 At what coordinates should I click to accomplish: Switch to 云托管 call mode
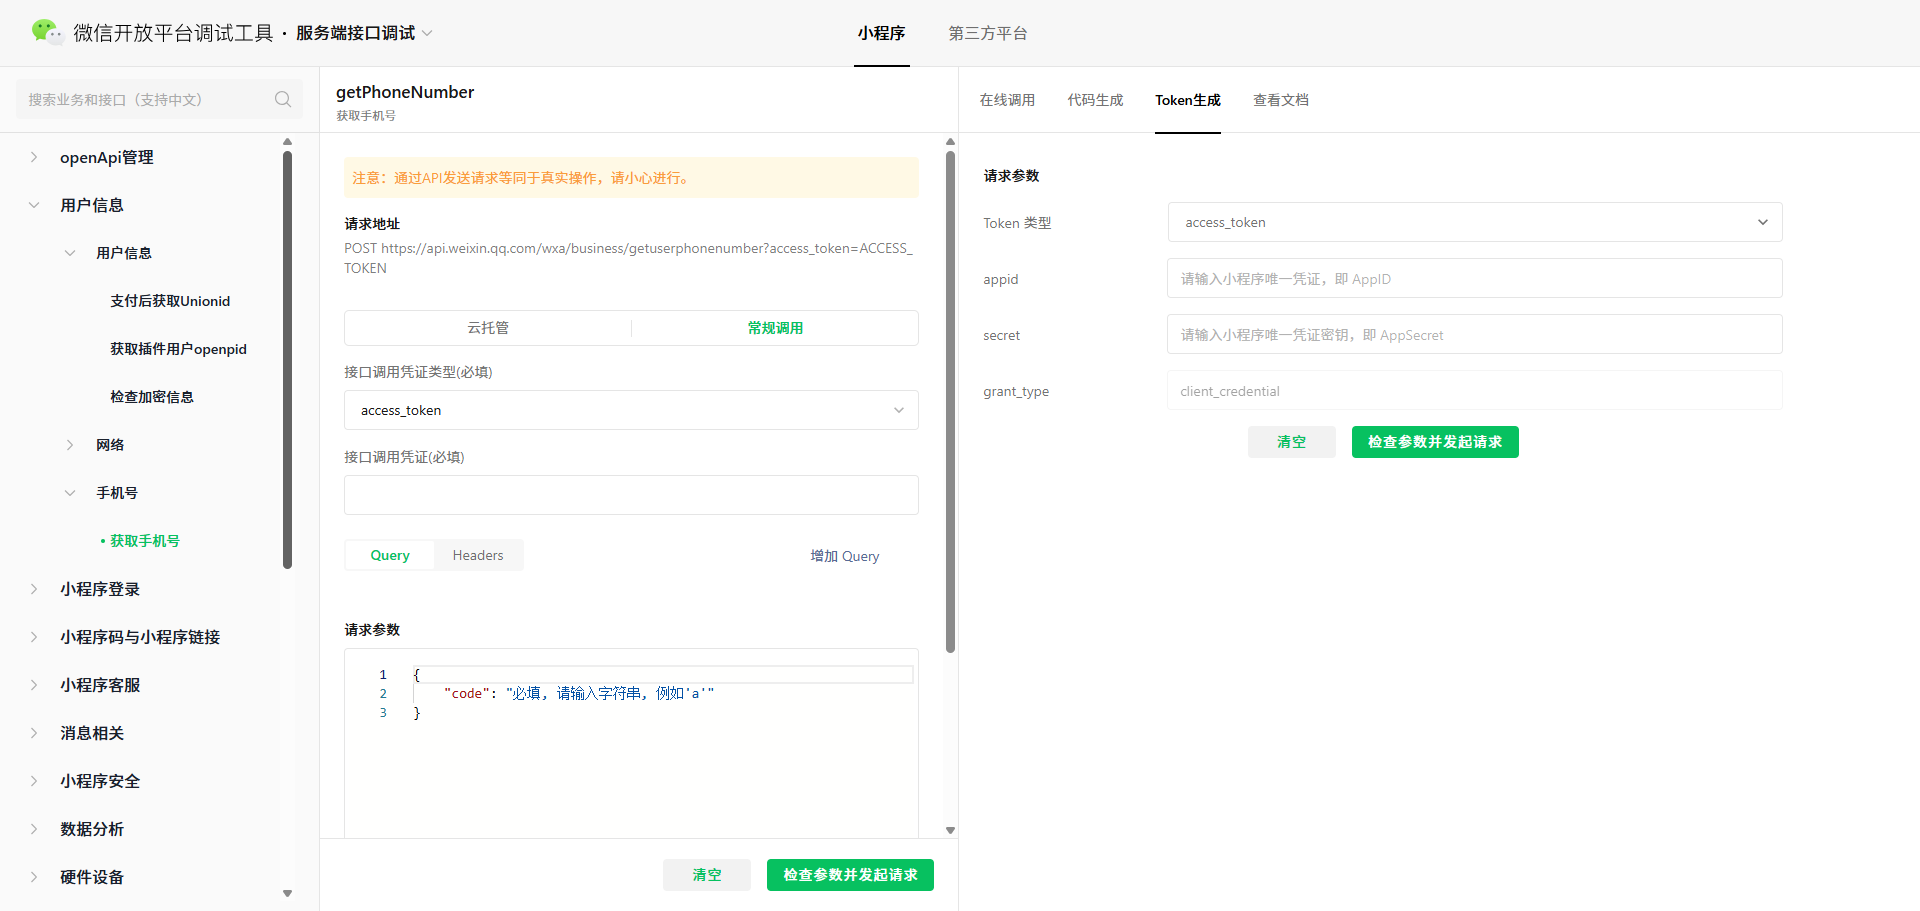pyautogui.click(x=488, y=328)
